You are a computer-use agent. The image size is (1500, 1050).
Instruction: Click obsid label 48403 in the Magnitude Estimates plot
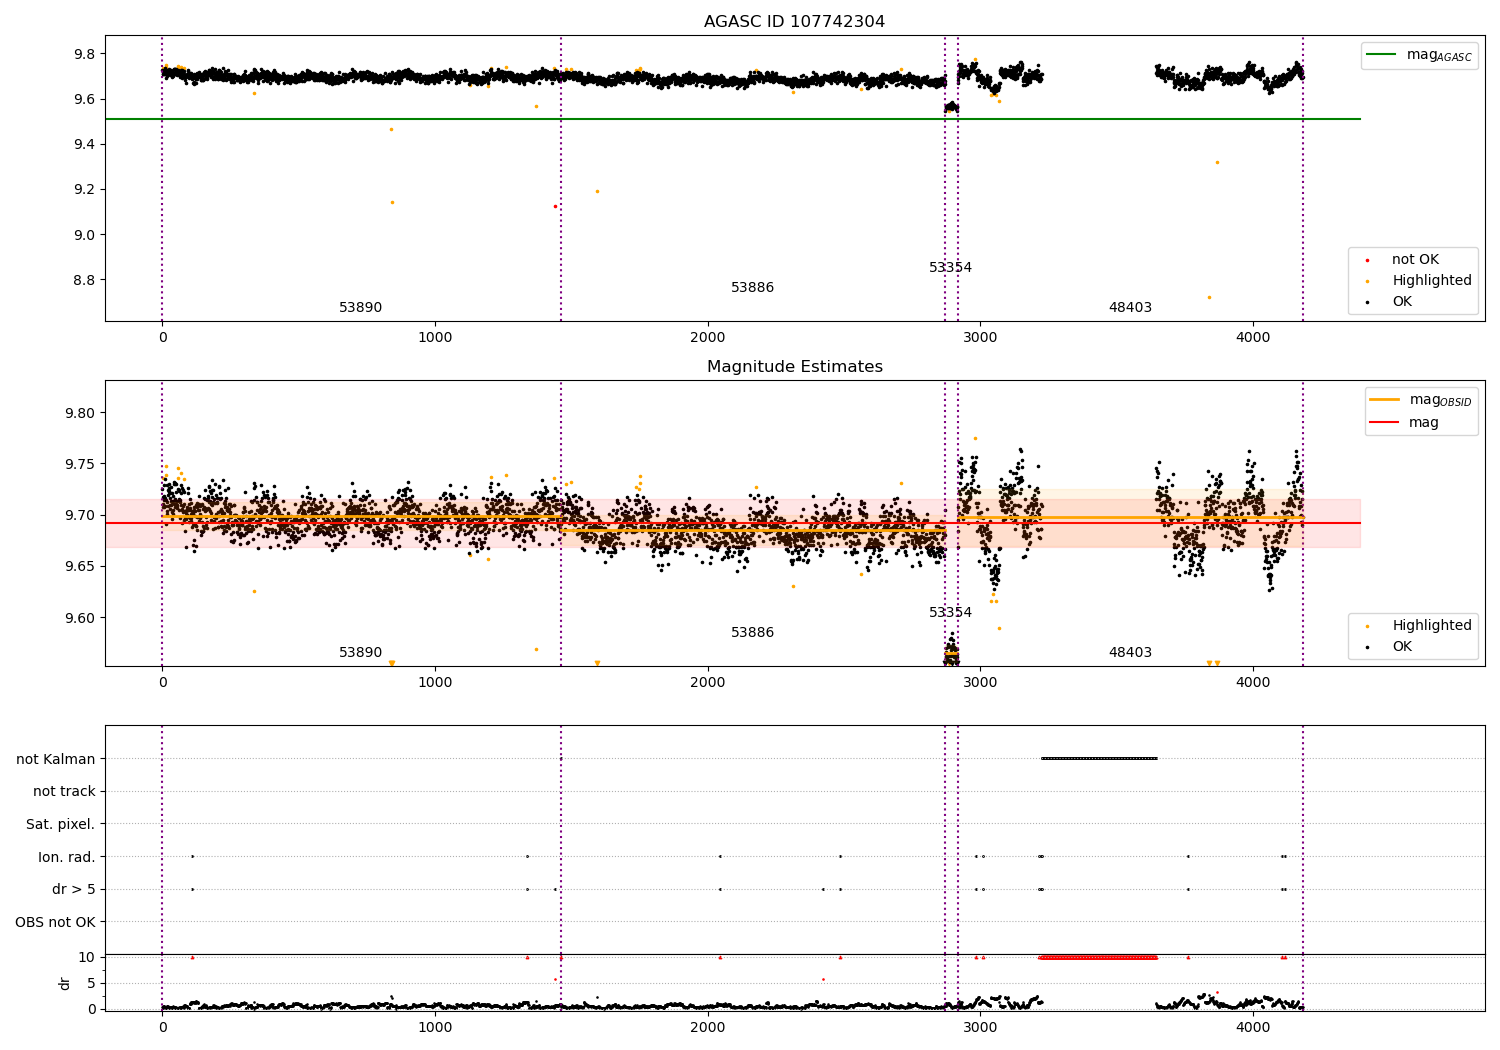1130,653
